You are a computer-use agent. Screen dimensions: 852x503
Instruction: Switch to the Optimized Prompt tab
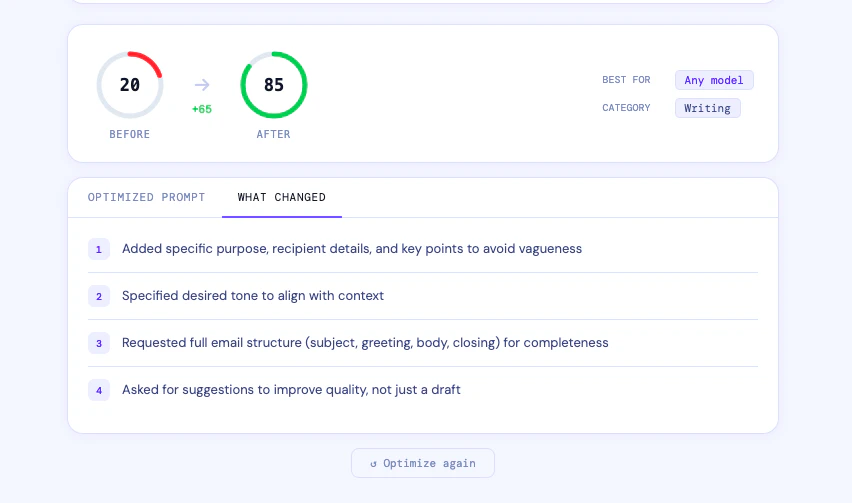click(146, 197)
